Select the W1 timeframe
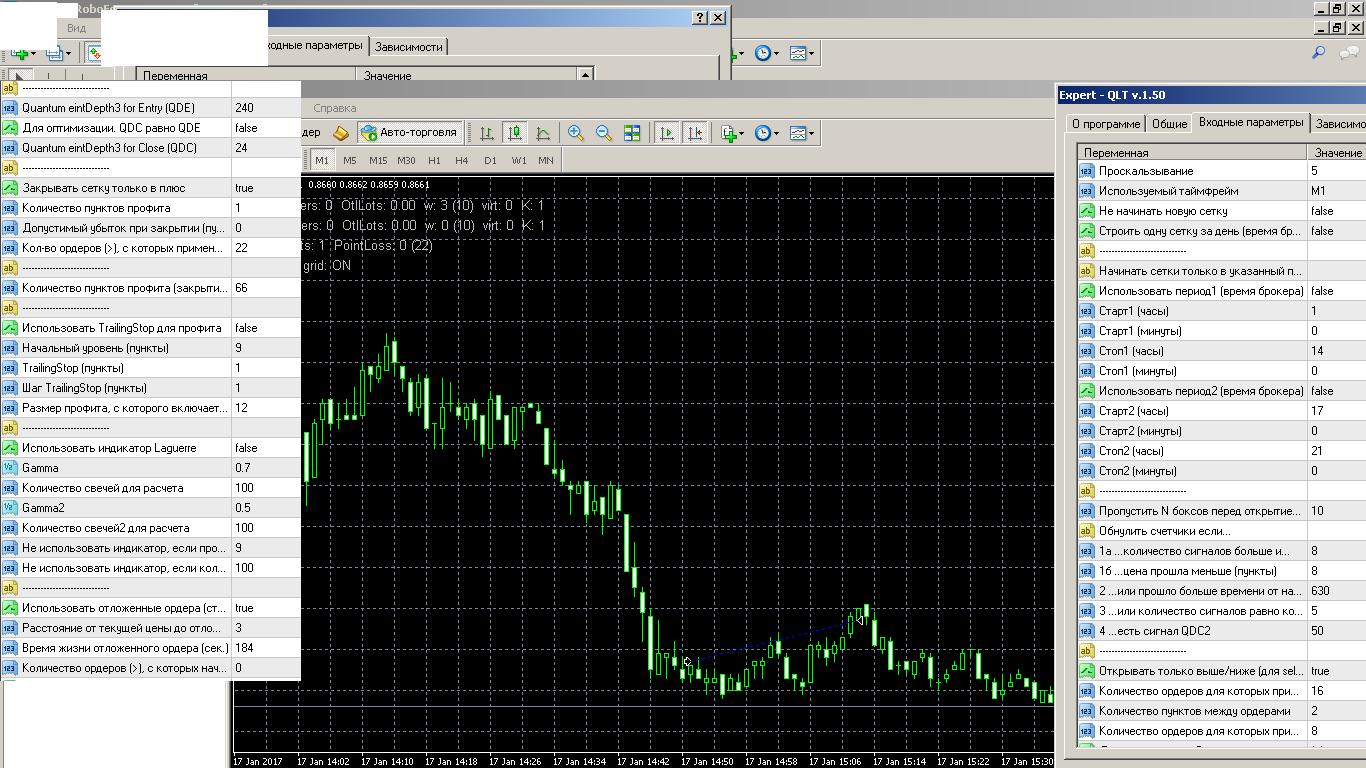The height and width of the screenshot is (768, 1366). pos(518,160)
